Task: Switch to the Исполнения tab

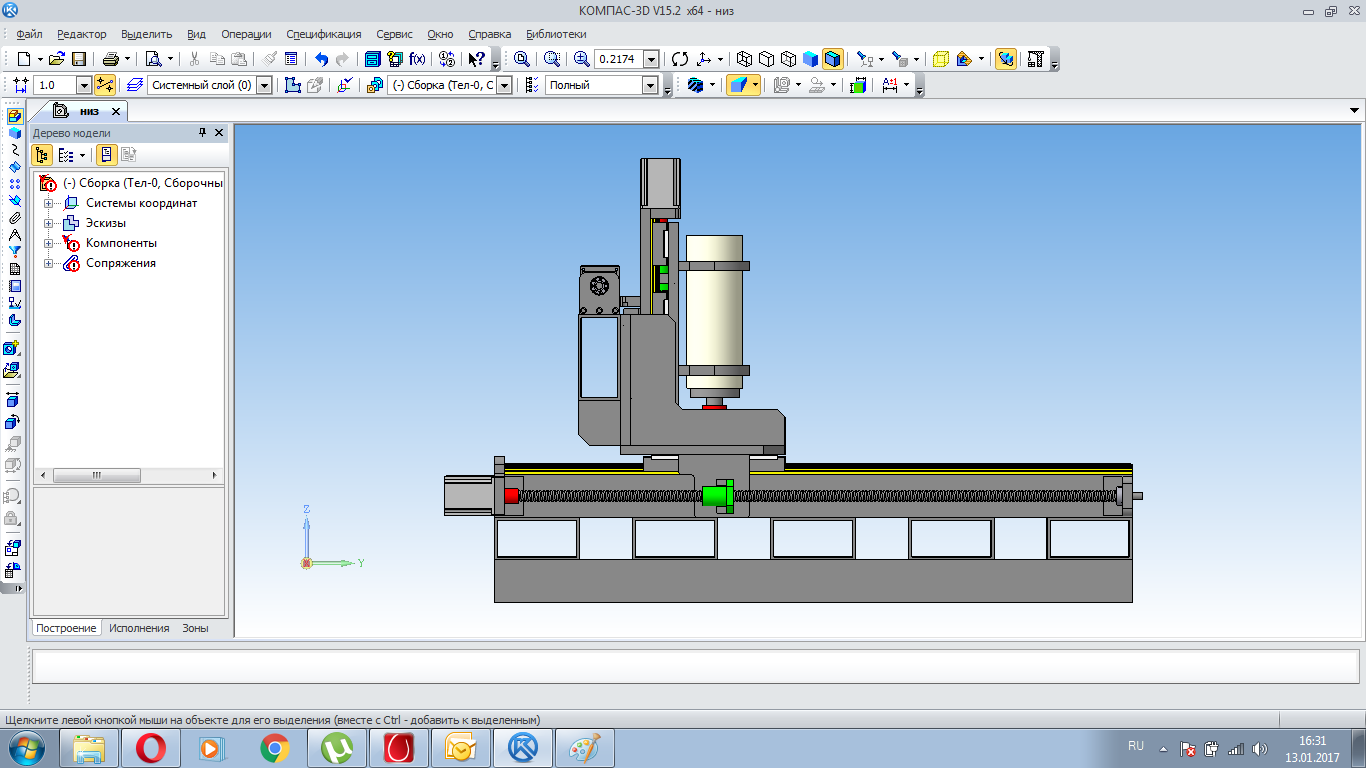Action: point(139,628)
